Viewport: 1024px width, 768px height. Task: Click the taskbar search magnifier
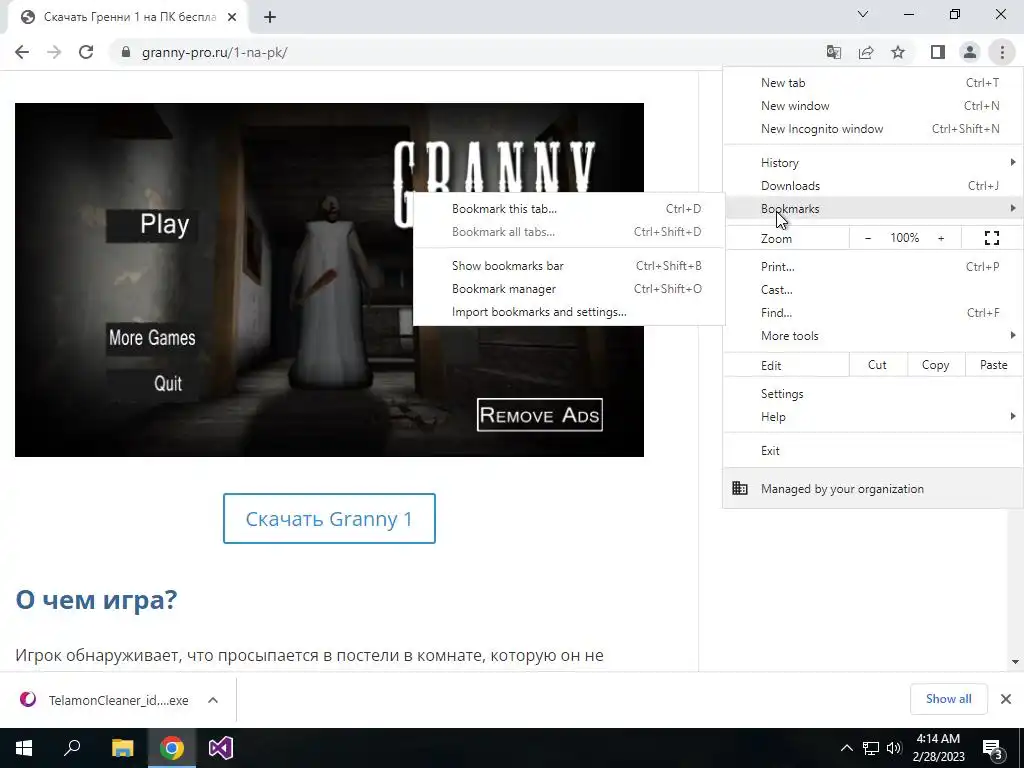coord(72,748)
